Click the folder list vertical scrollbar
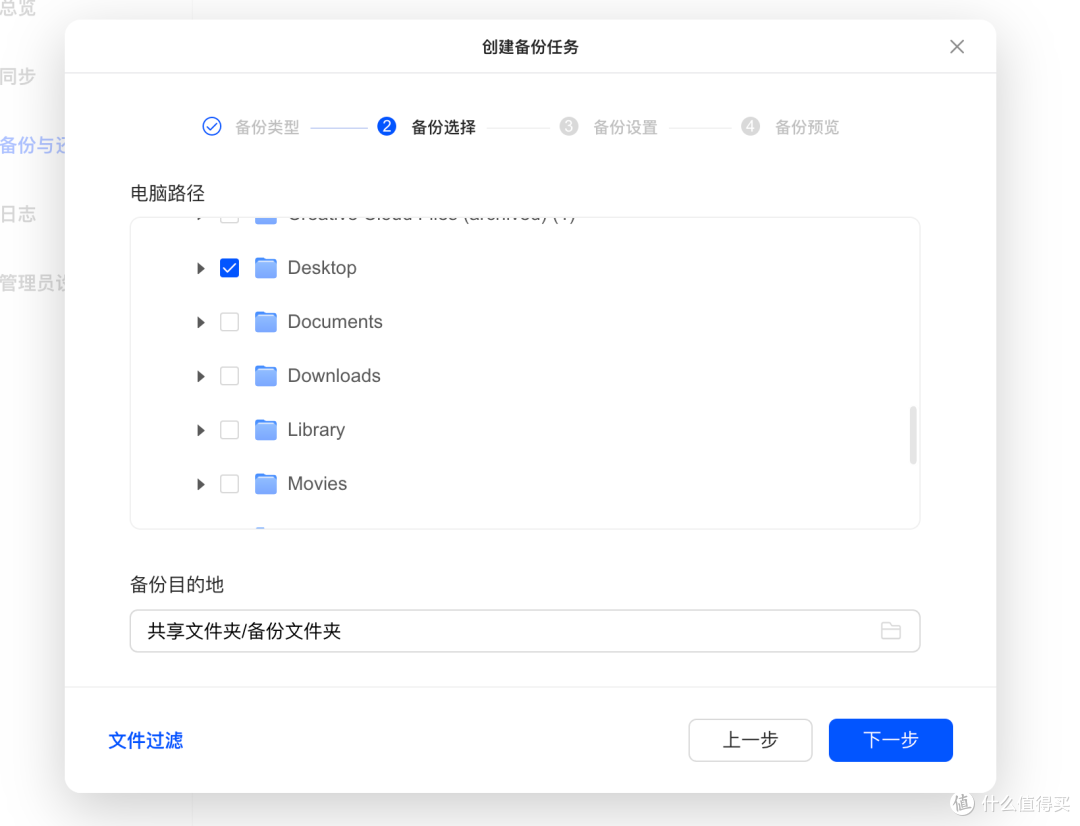The image size is (1080, 826). (x=913, y=435)
